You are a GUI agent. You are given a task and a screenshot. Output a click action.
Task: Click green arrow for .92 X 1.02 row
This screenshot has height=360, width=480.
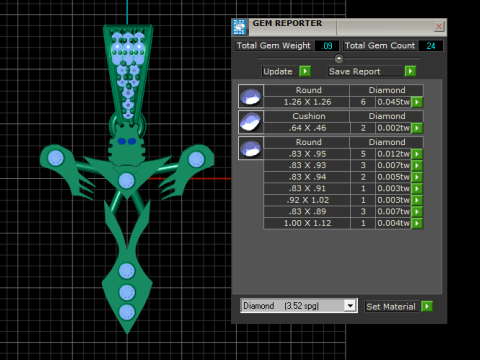[417, 200]
